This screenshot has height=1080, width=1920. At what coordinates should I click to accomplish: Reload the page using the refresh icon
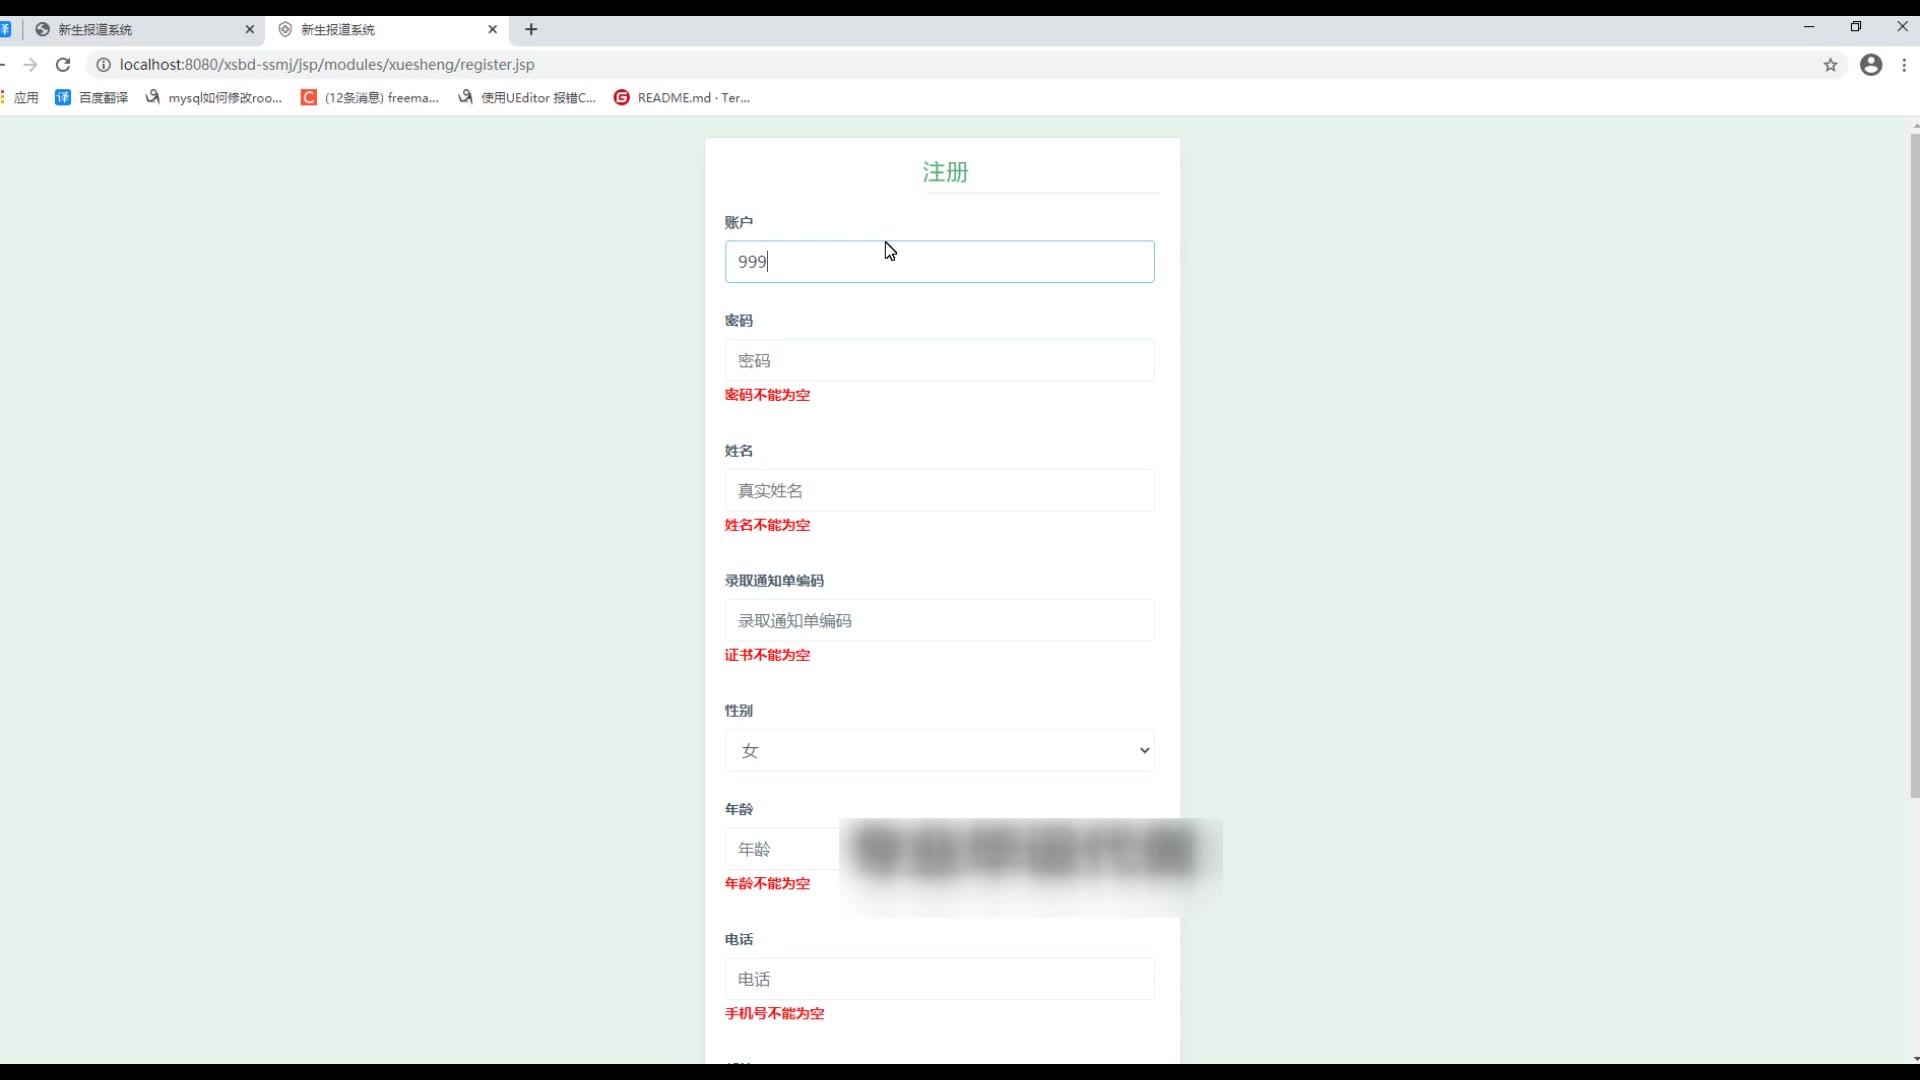coord(63,65)
